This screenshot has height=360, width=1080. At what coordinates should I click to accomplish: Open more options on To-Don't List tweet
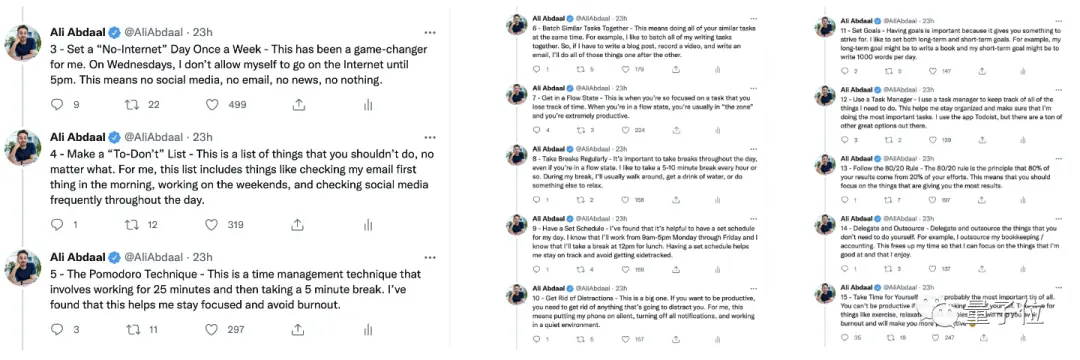click(430, 137)
